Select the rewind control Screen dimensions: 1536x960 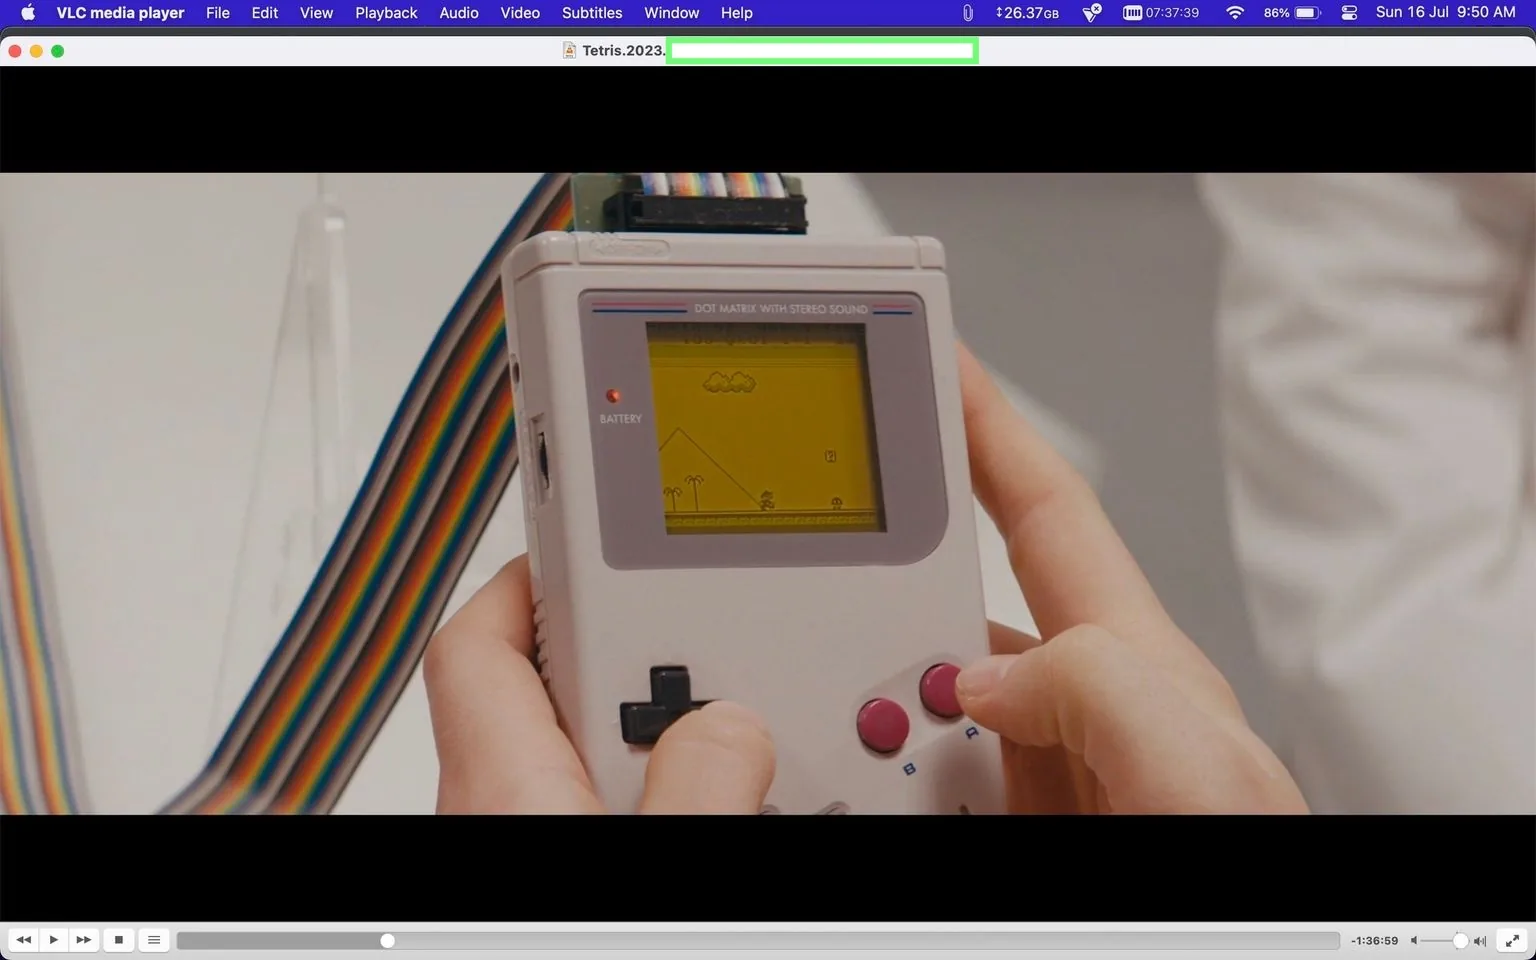point(23,940)
